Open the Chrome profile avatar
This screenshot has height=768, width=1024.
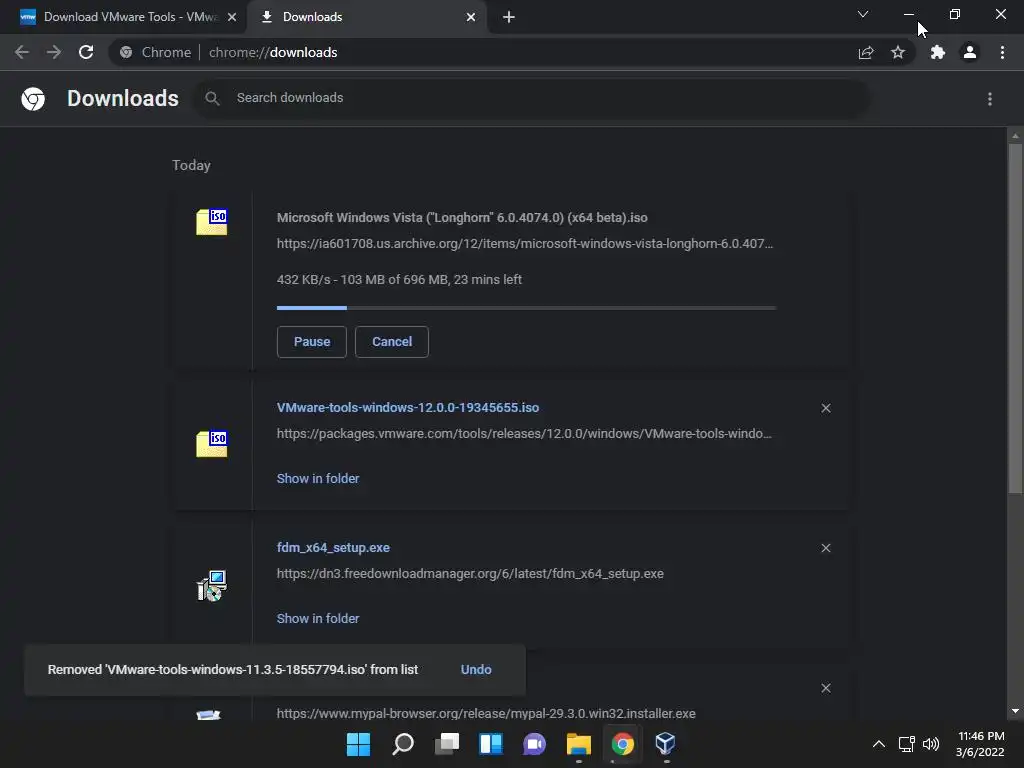pos(970,52)
